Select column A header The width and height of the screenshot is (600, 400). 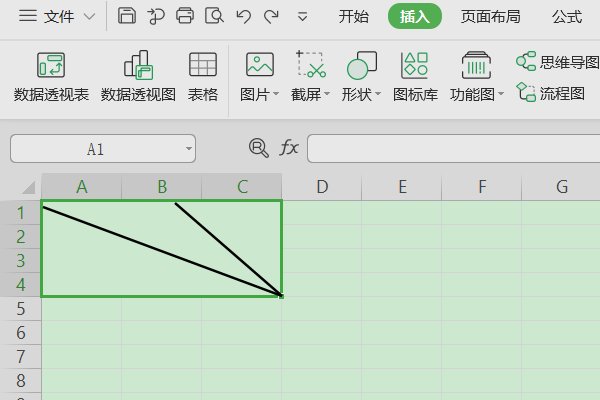click(x=82, y=187)
